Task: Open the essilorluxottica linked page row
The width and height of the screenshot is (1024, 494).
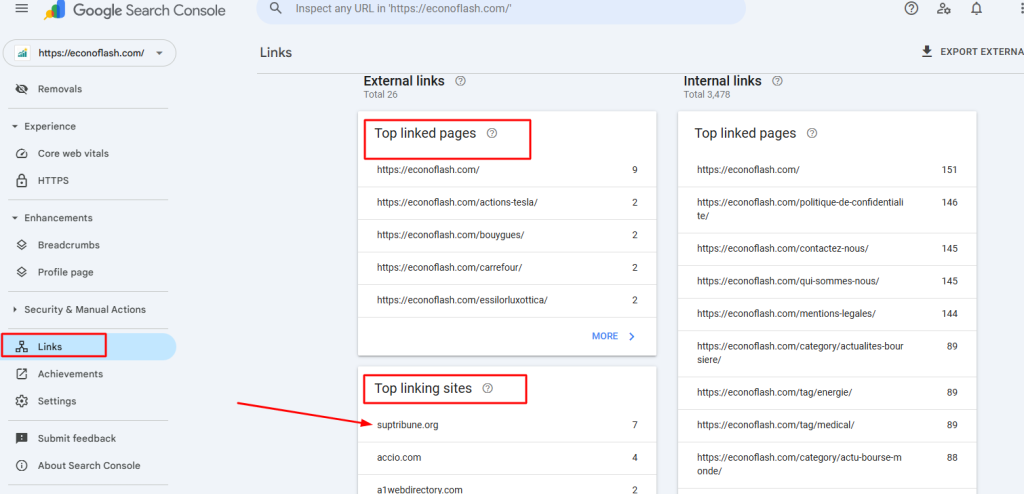Action: pyautogui.click(x=507, y=301)
